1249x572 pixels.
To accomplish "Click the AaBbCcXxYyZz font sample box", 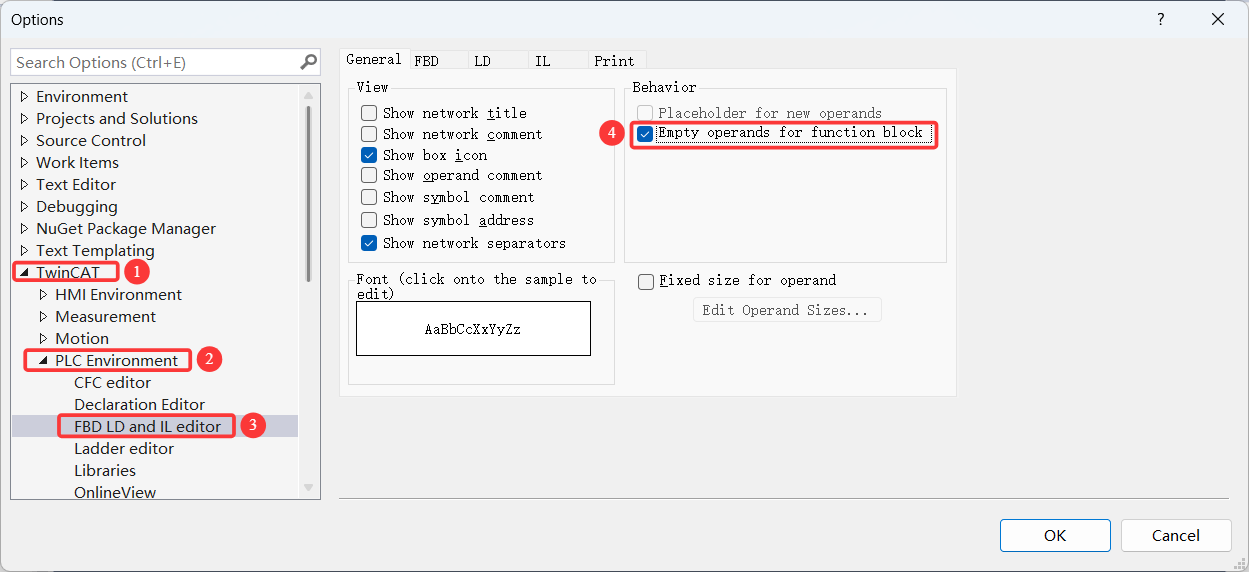I will click(473, 329).
